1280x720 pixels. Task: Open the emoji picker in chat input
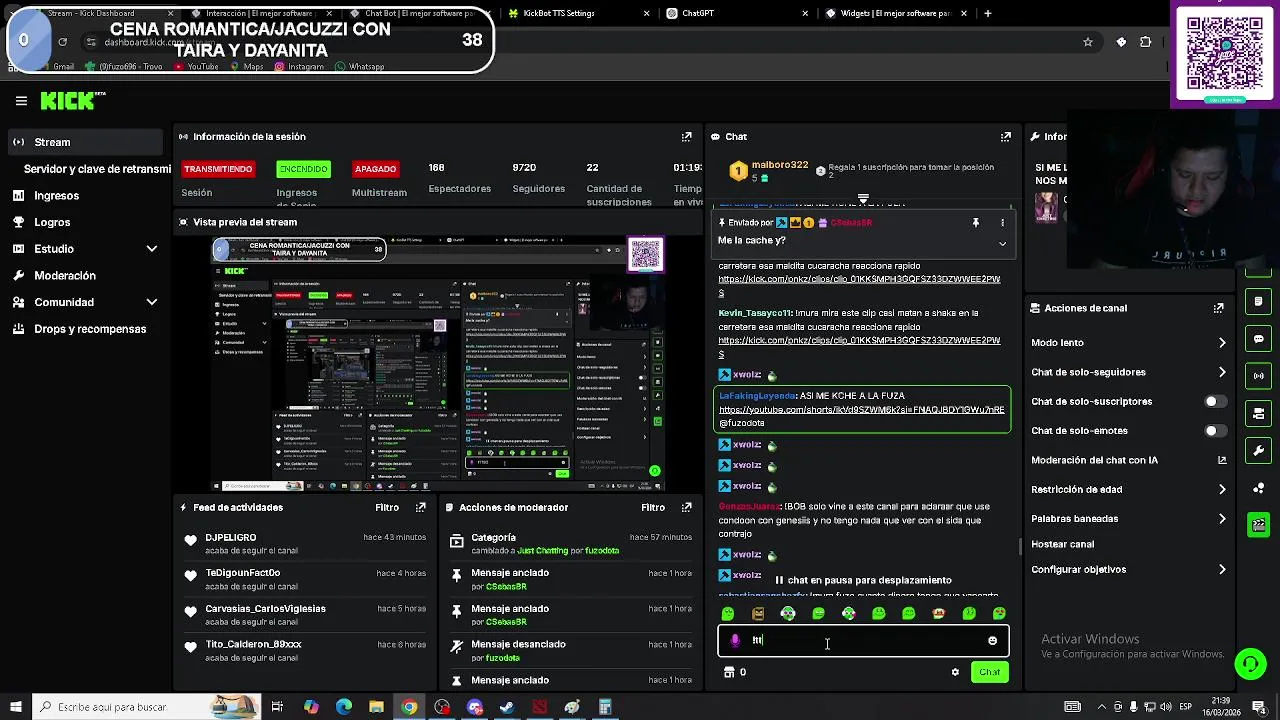pos(992,640)
